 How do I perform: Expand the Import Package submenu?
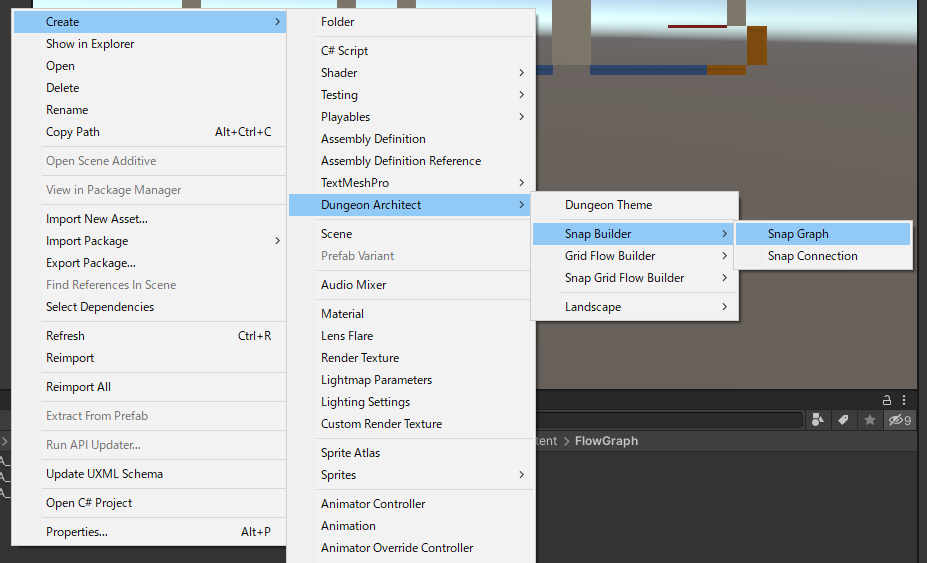pyautogui.click(x=150, y=240)
